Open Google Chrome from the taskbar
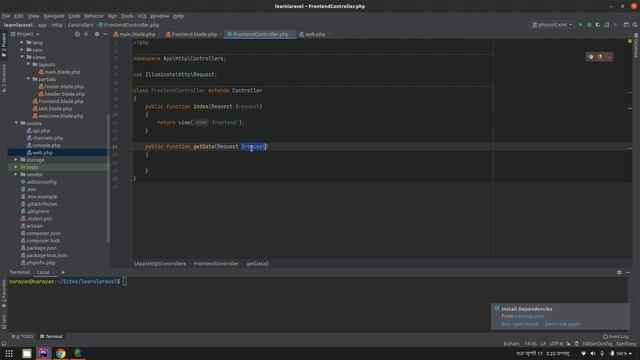Image resolution: width=640 pixels, height=360 pixels. (x=61, y=353)
